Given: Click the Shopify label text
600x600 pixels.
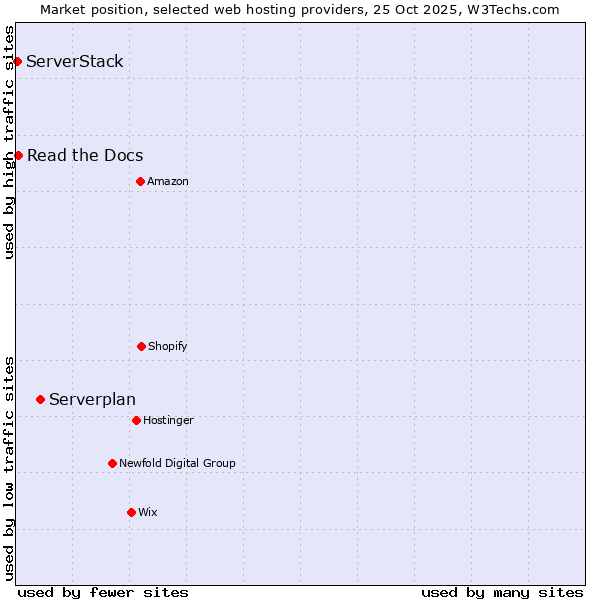Looking at the screenshot, I should tap(168, 346).
